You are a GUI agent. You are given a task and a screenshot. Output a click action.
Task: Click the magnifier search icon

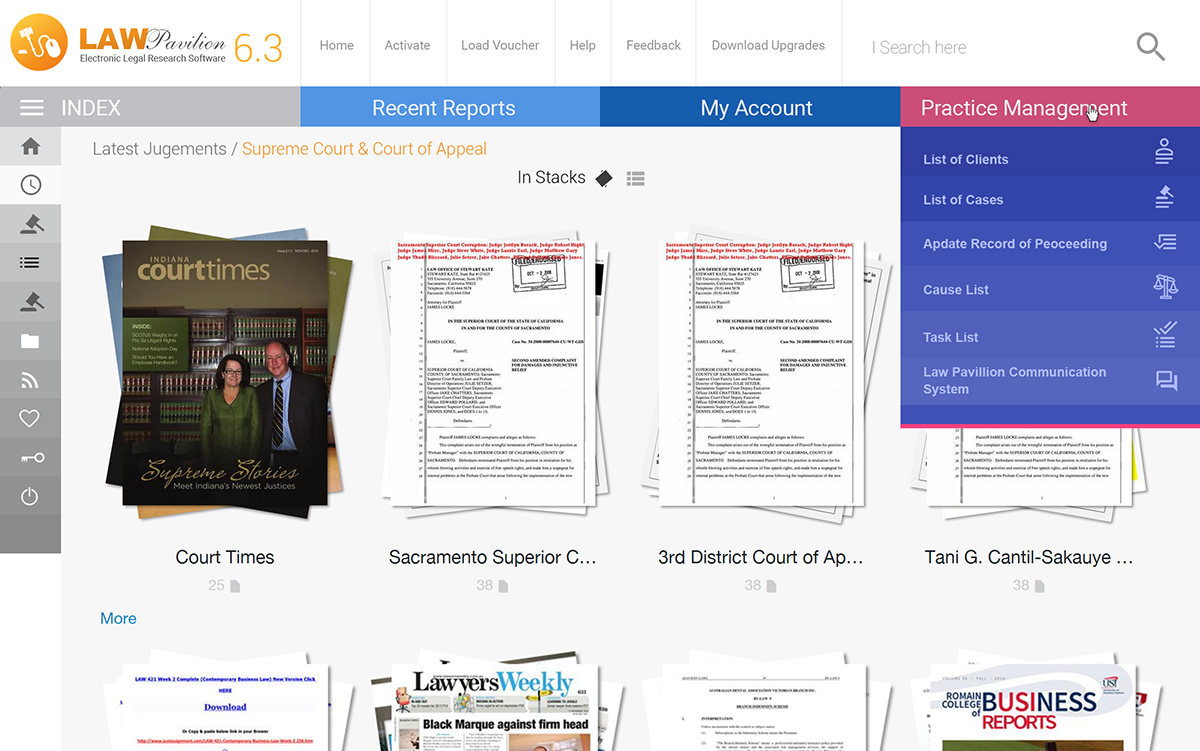tap(1151, 46)
